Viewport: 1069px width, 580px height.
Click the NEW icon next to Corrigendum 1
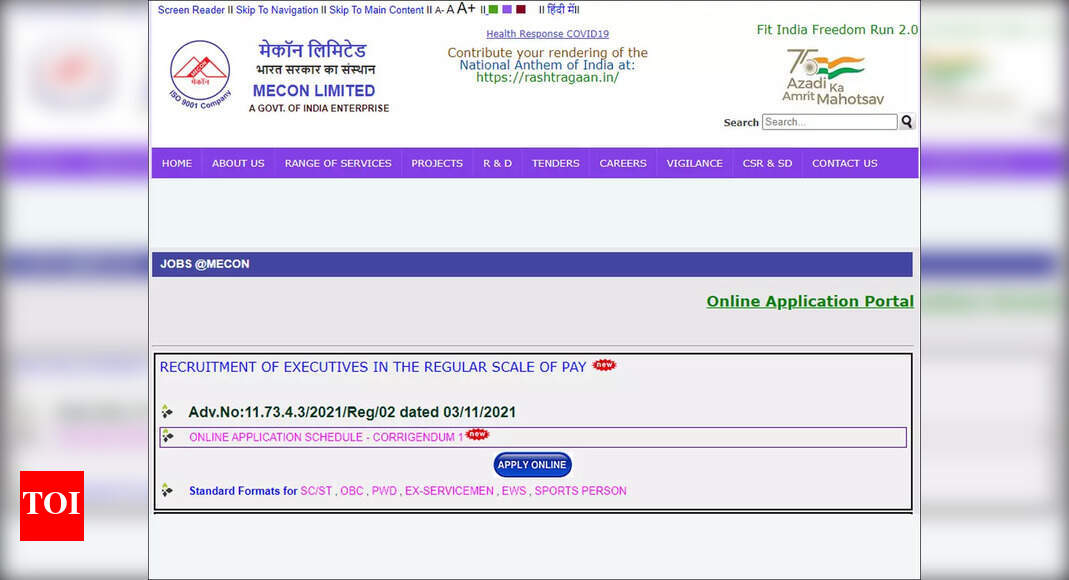point(477,434)
